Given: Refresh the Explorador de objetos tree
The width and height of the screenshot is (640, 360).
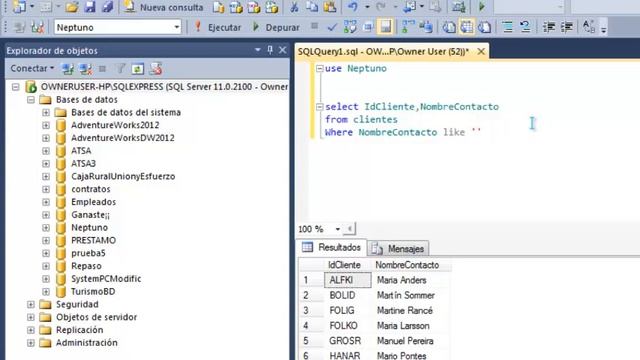Looking at the screenshot, I should point(138,69).
